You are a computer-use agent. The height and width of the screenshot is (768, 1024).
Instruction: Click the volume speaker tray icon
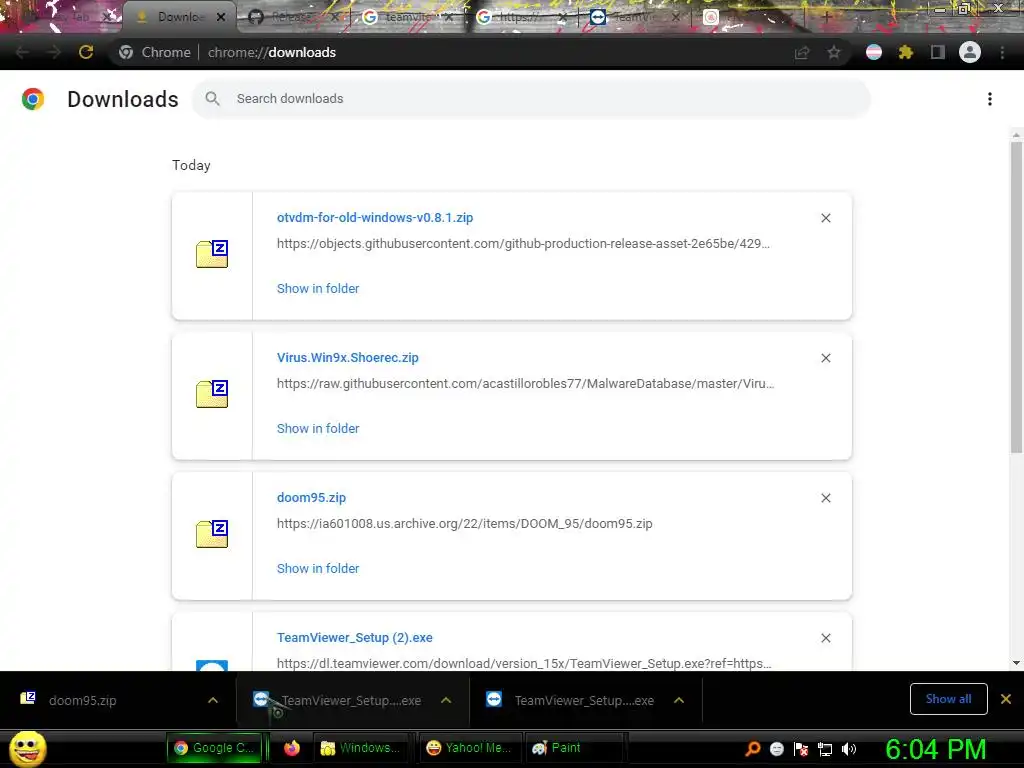[x=849, y=749]
